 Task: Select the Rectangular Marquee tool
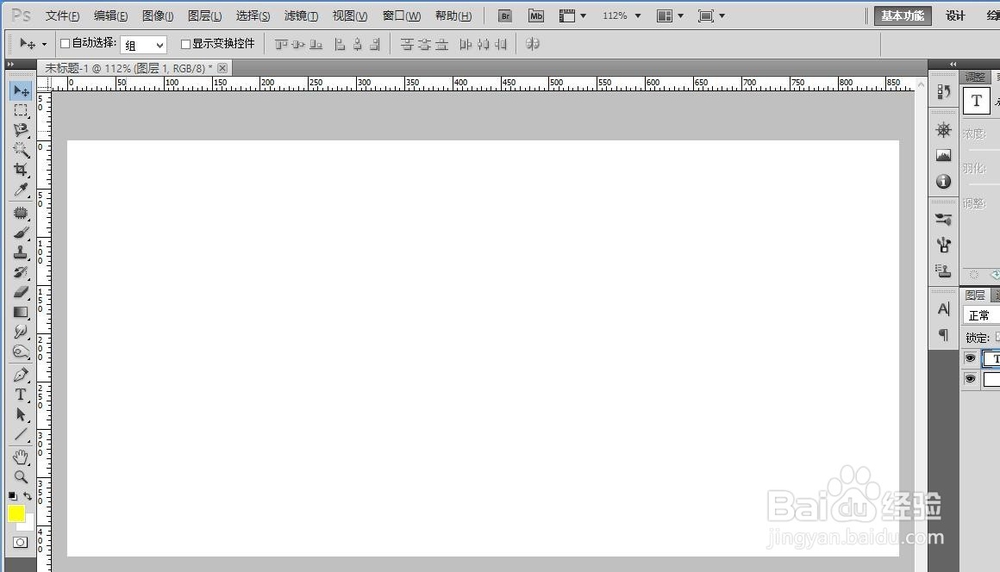[21, 110]
